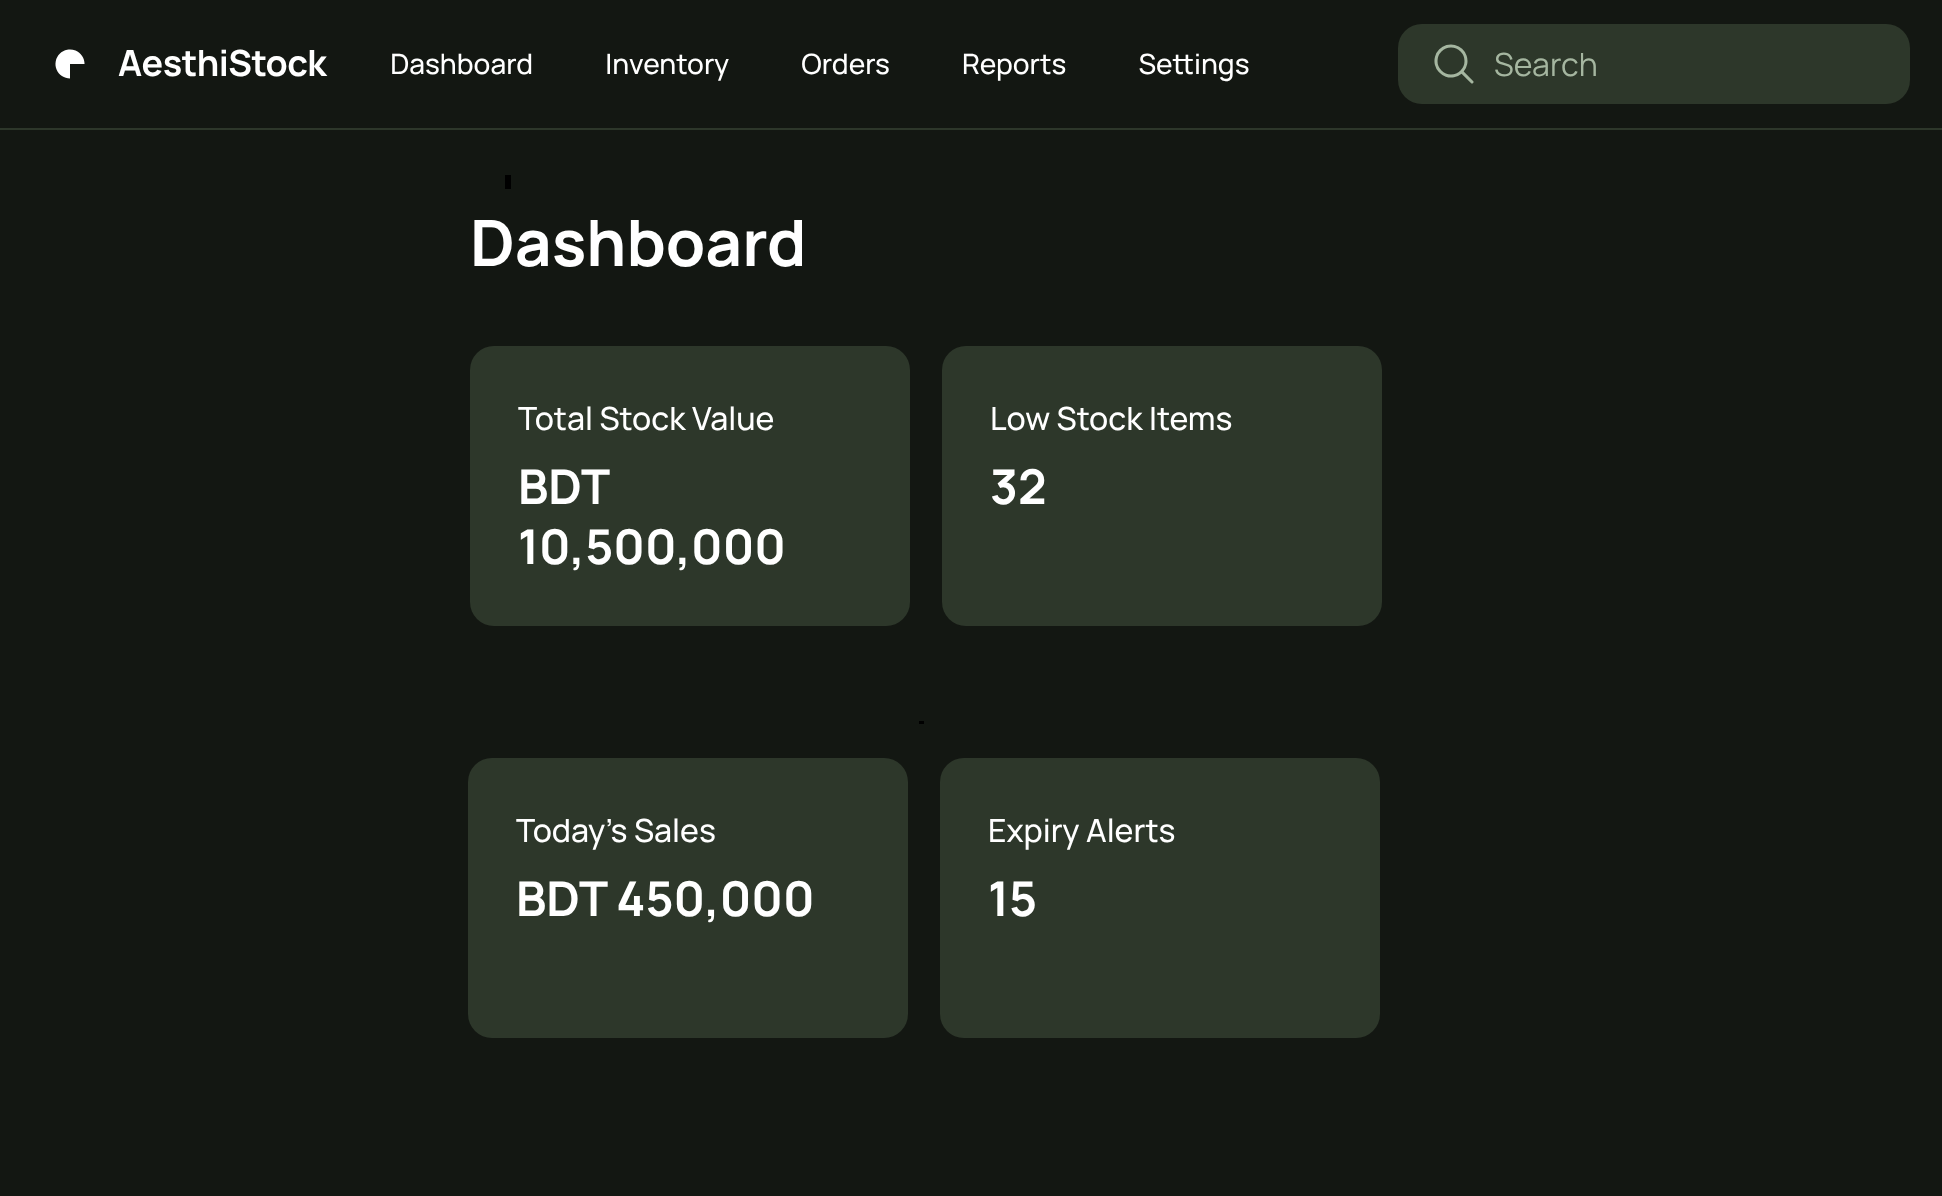
Task: Open the Settings section from the navigation
Action: [x=1193, y=64]
